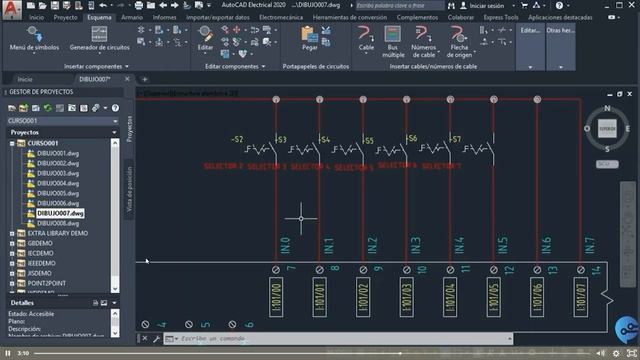Expand the JISDEMO project node

12,273
